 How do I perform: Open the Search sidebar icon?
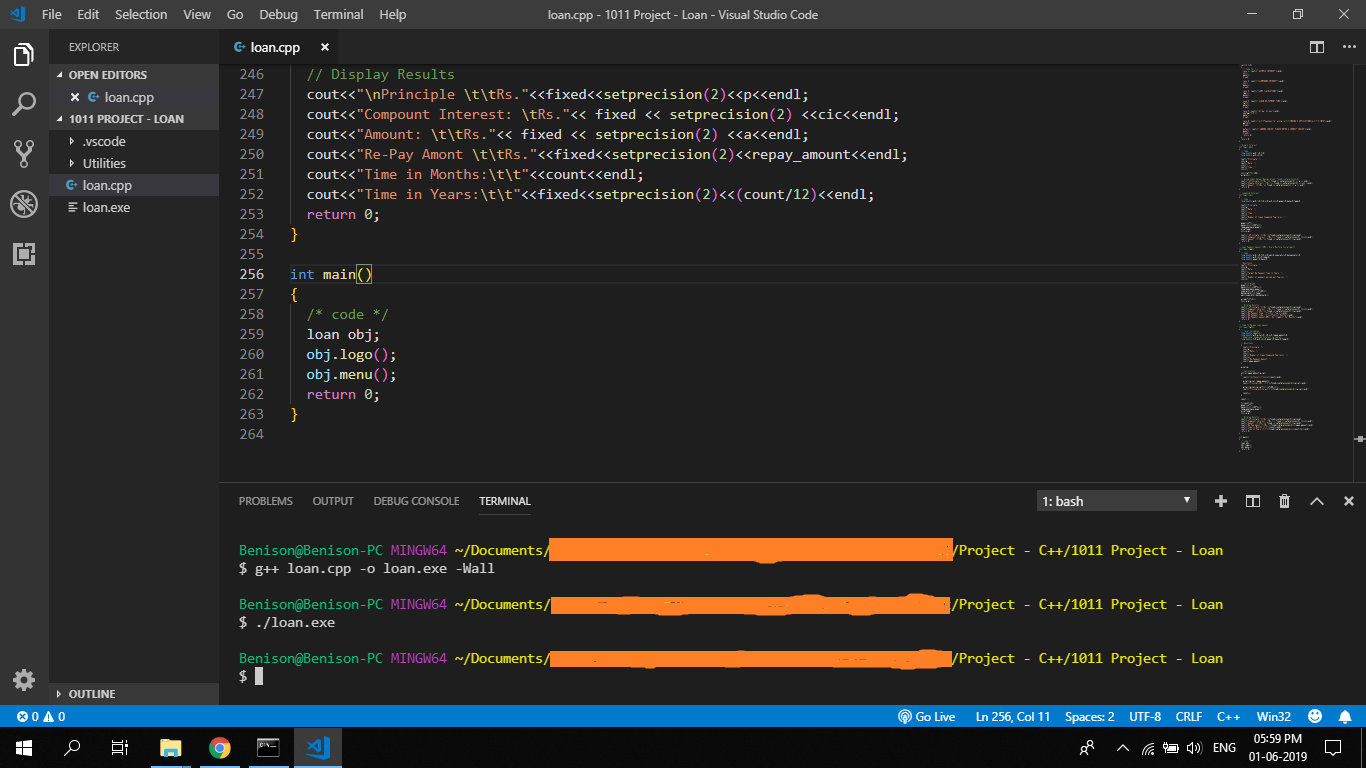click(x=23, y=104)
